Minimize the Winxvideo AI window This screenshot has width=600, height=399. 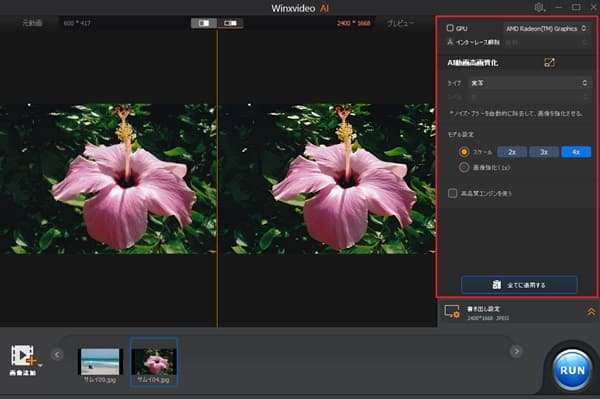[559, 7]
